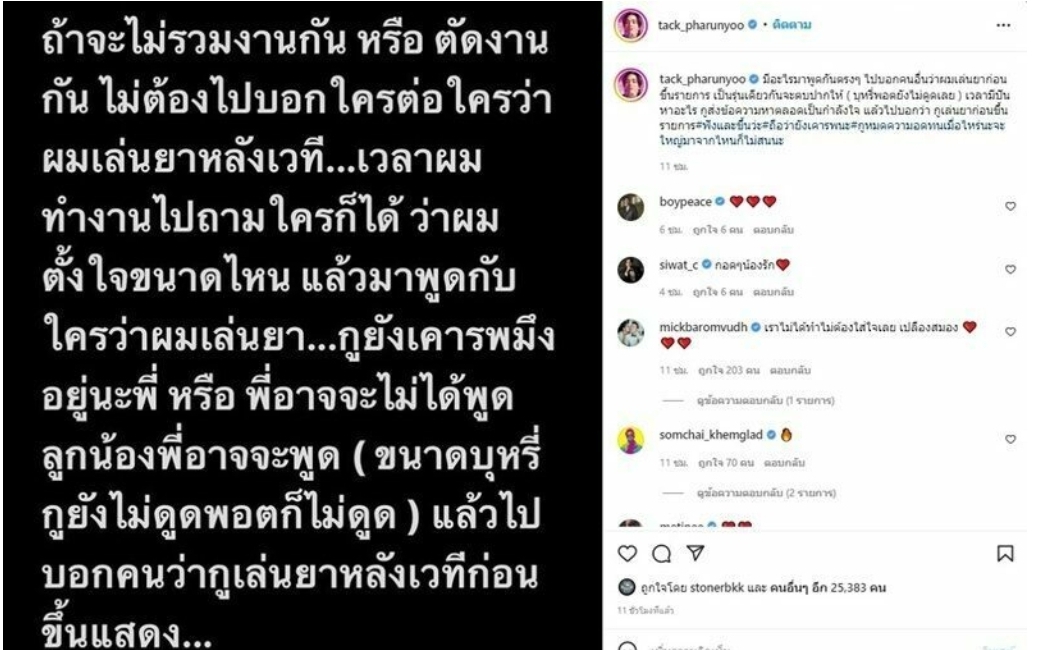Viewport: 1052px width, 650px height.
Task: Like somchai_khemglad's comment heart
Action: tap(1010, 439)
